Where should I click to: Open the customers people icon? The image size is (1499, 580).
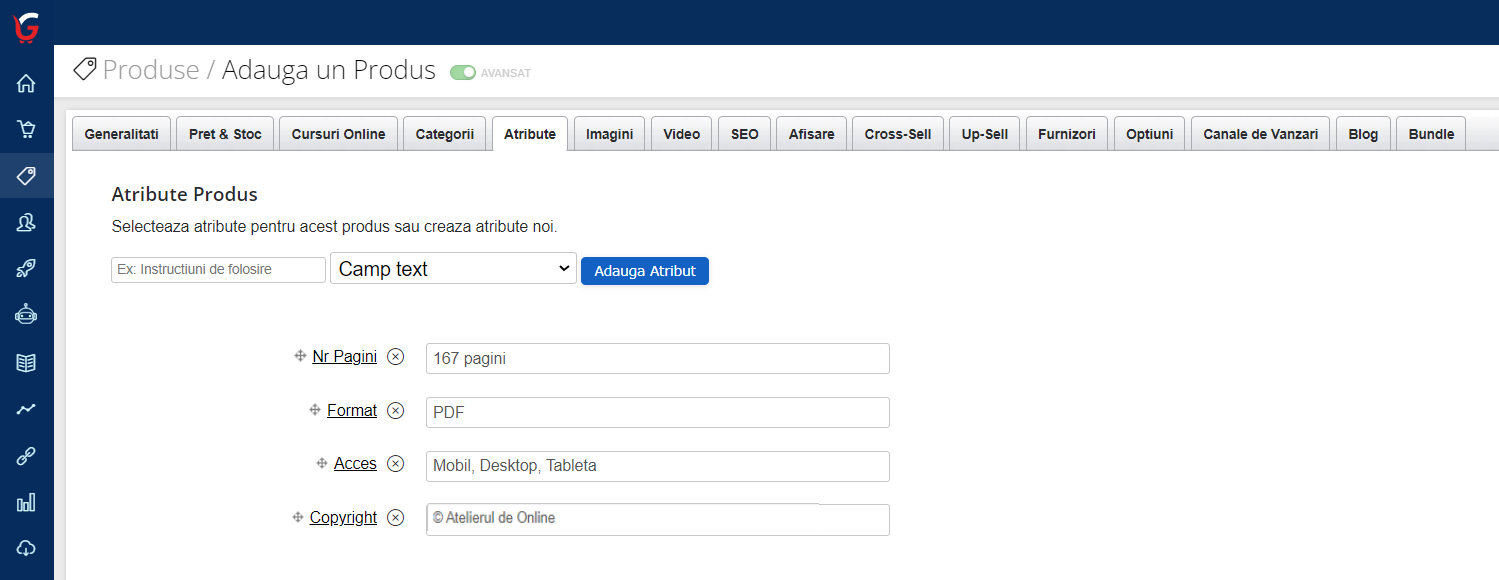25,222
